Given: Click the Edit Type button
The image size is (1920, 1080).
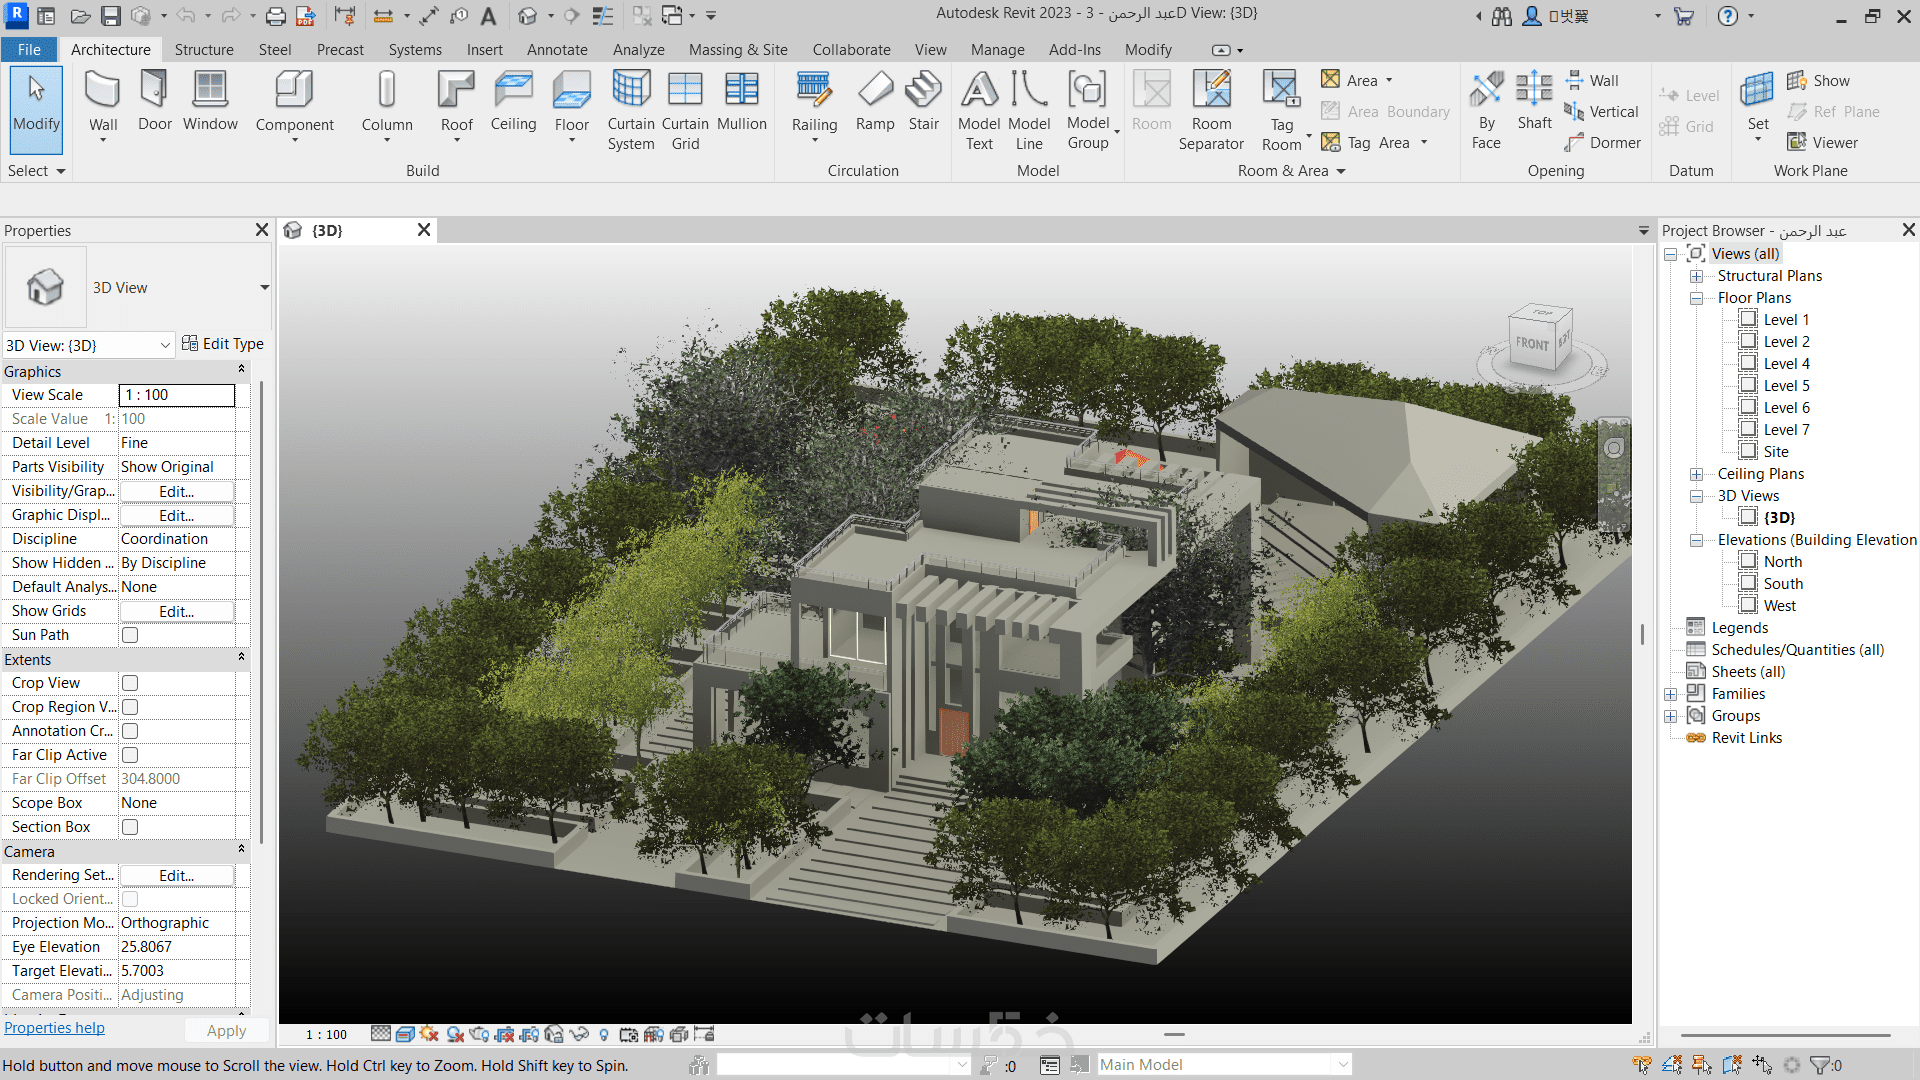Looking at the screenshot, I should pyautogui.click(x=223, y=344).
